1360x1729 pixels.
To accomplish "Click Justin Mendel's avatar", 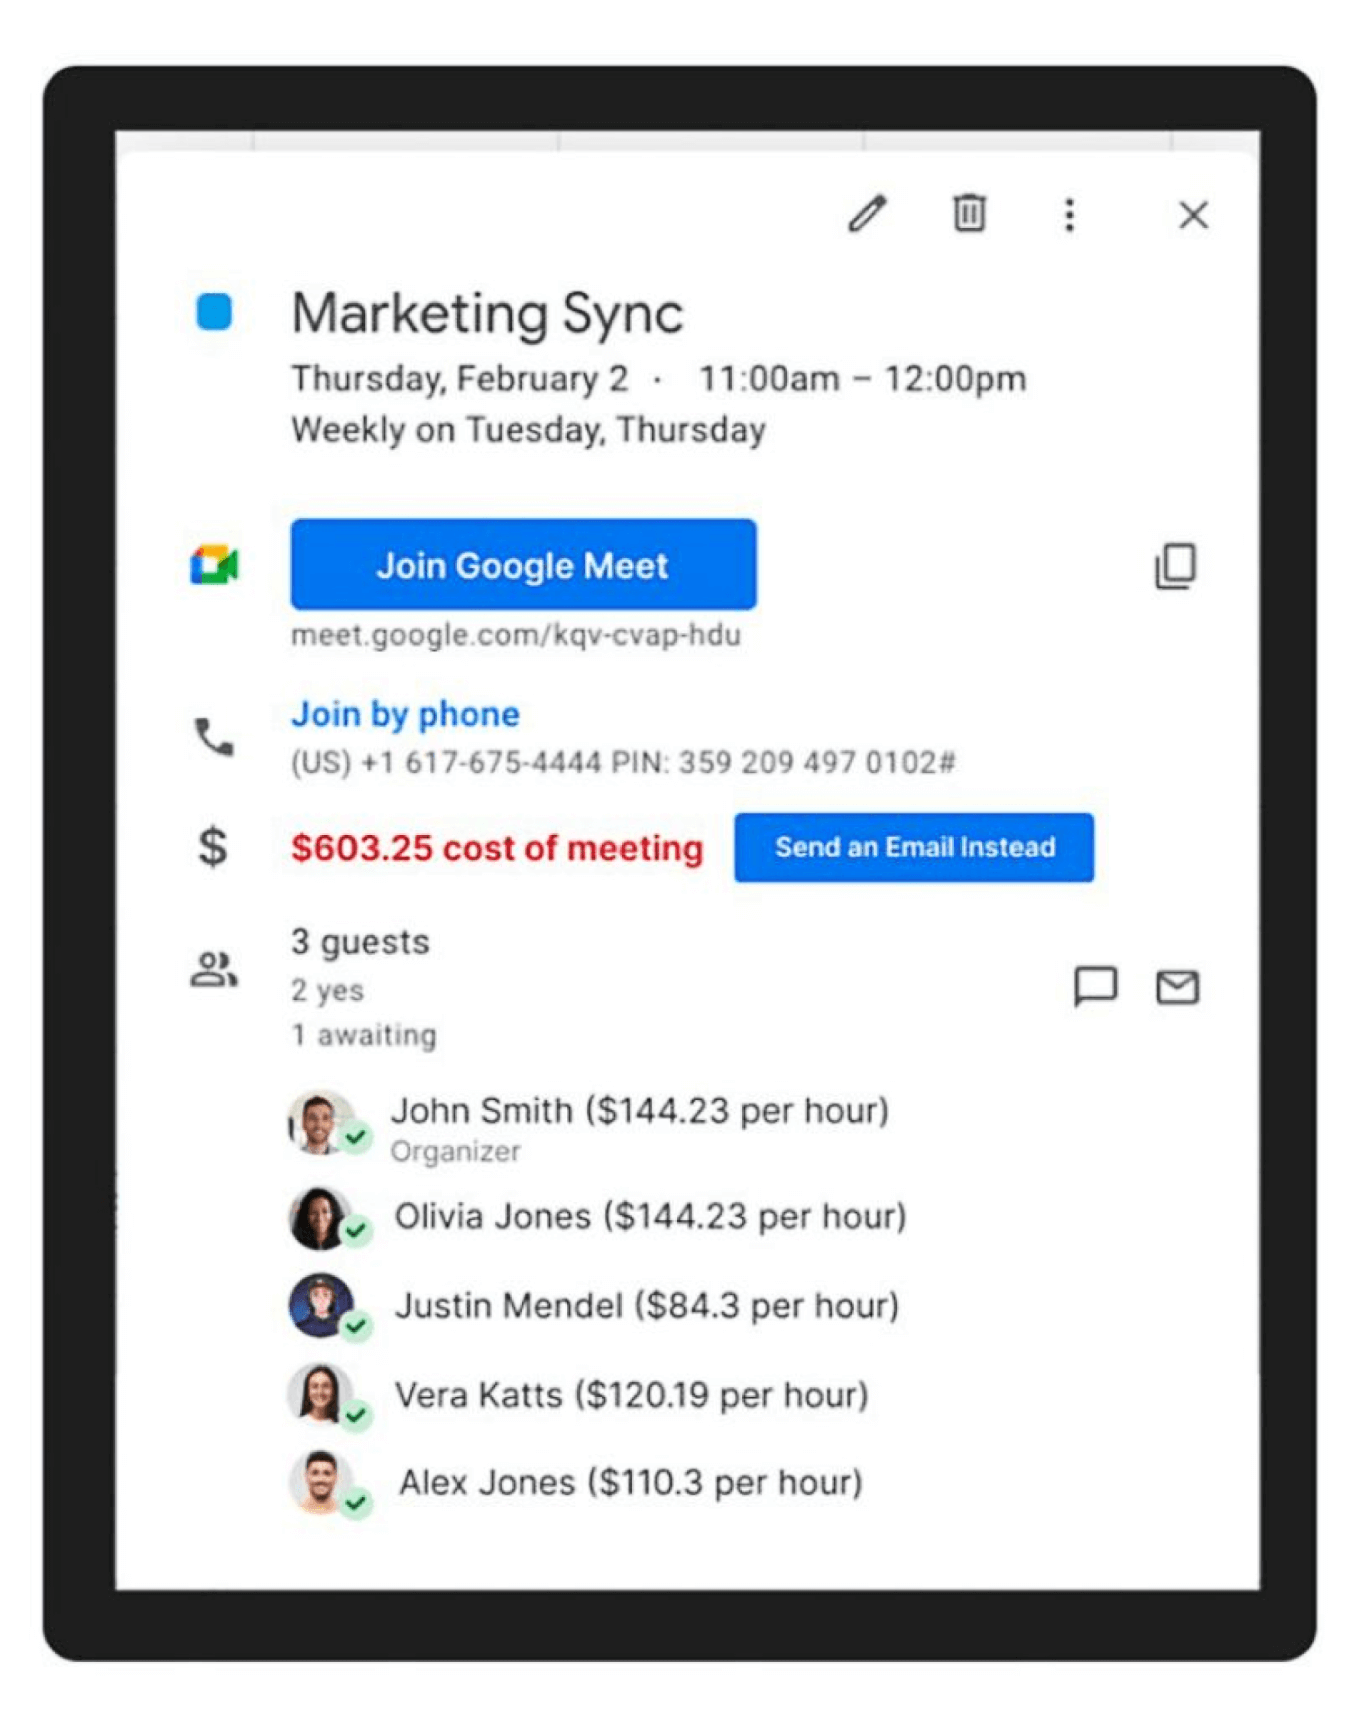I will (x=320, y=1305).
